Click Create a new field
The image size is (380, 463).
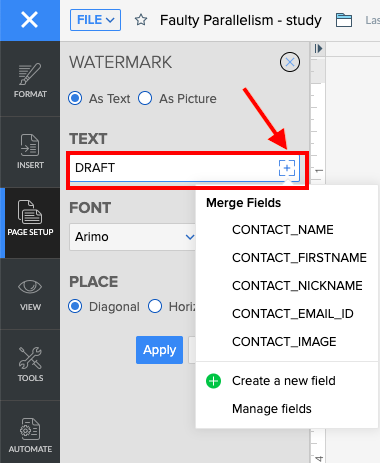pyautogui.click(x=284, y=381)
